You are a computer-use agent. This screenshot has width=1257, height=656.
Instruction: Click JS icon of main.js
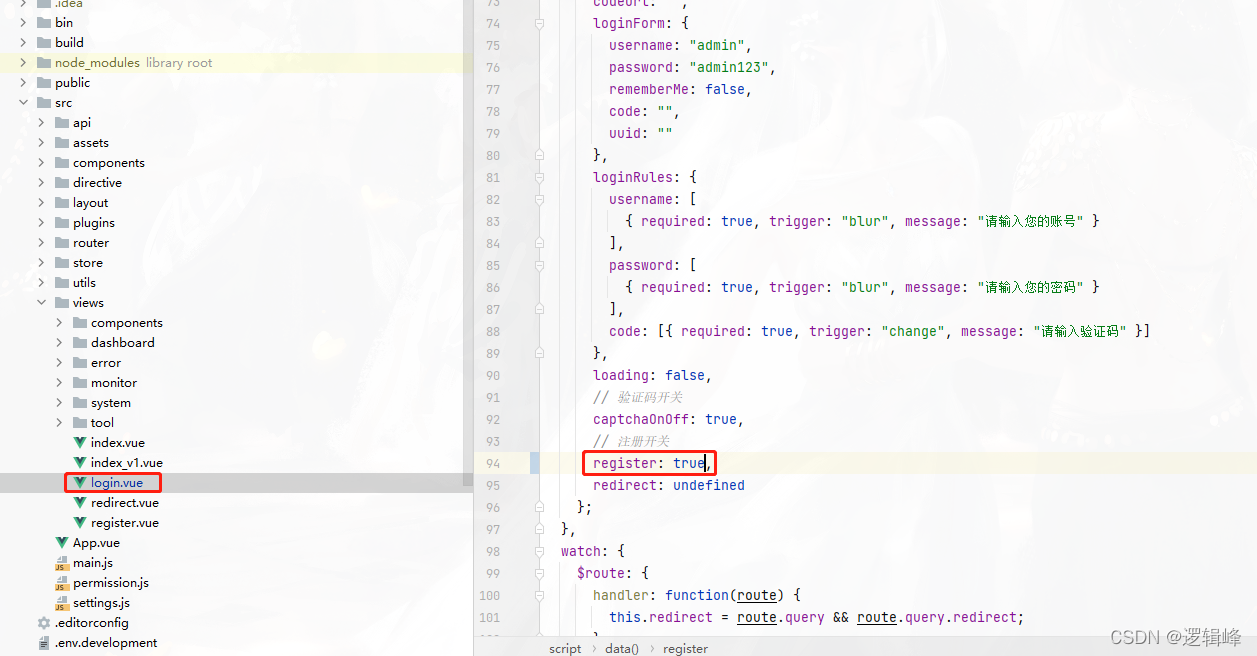62,562
